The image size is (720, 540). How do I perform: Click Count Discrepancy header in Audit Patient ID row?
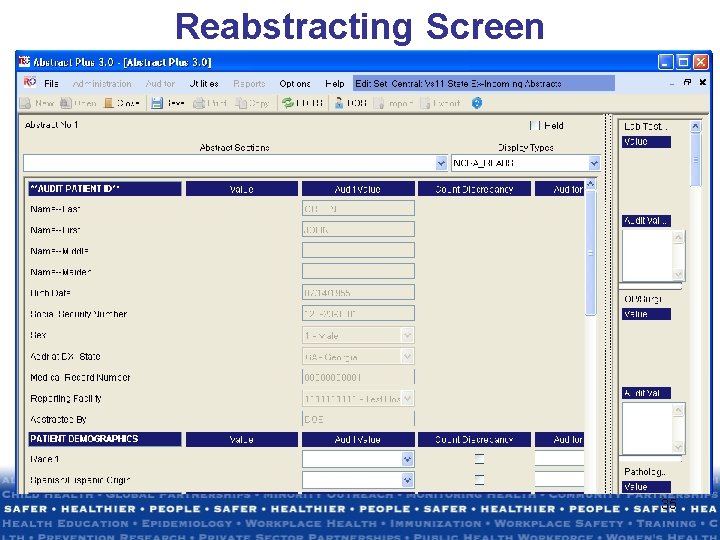coord(474,189)
